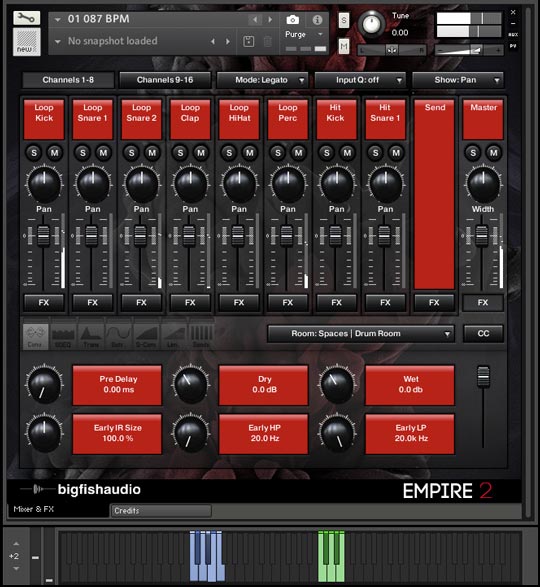Select the Trans effect icon
This screenshot has height=587, width=540.
[91, 337]
